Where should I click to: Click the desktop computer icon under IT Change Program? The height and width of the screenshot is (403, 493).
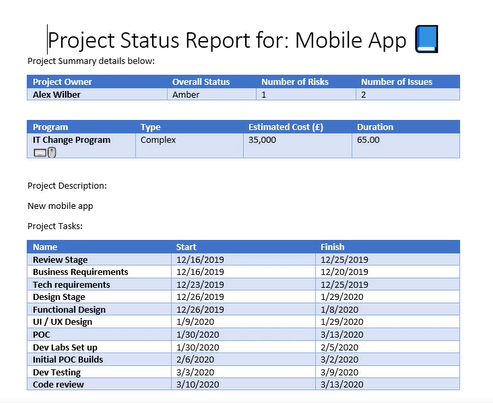(x=40, y=153)
